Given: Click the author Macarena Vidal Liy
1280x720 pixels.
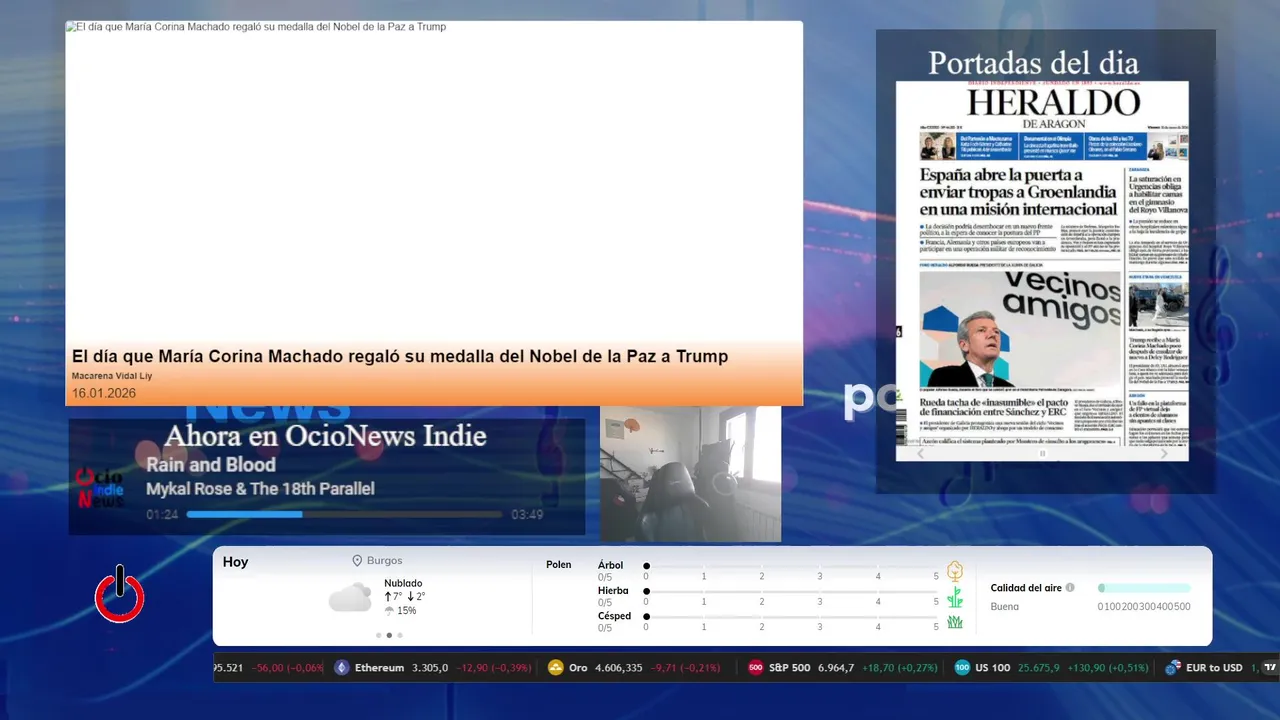Looking at the screenshot, I should click(112, 376).
